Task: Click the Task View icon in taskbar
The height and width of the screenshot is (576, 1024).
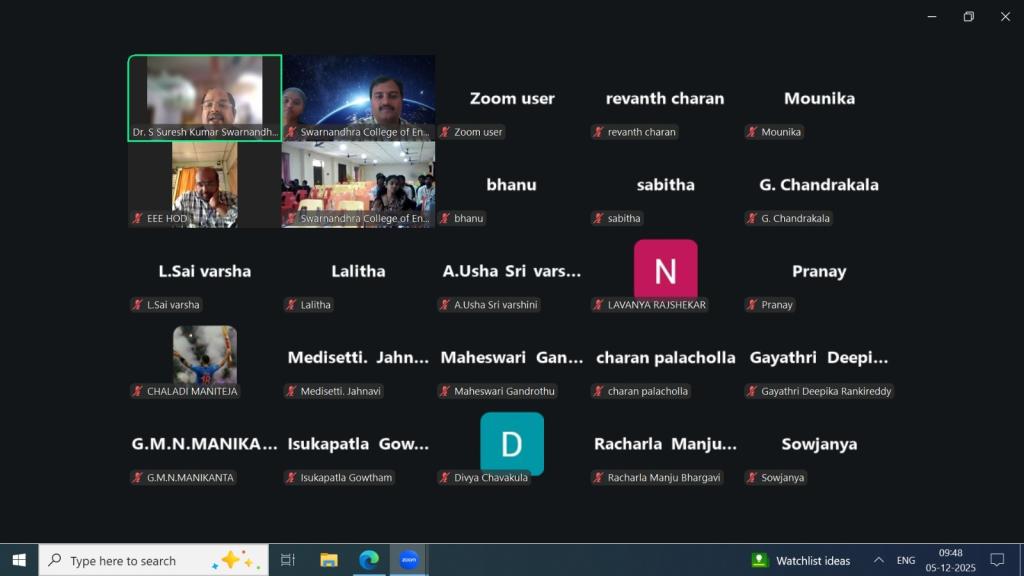Action: (288, 560)
